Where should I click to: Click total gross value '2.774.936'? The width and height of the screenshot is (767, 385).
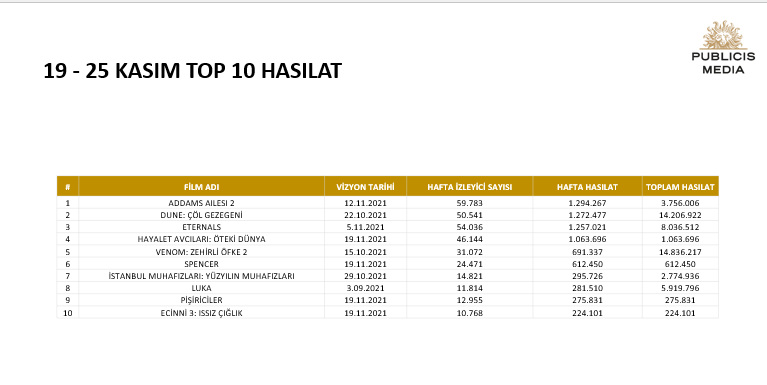point(680,276)
